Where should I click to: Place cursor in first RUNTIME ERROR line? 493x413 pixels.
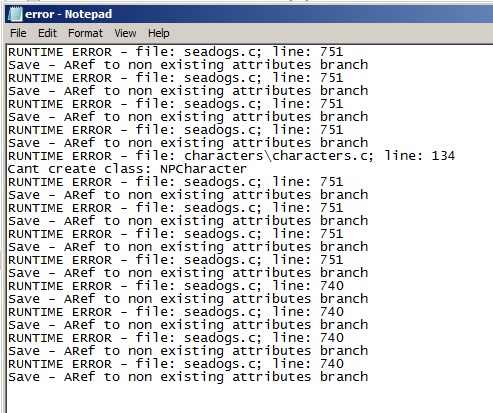(176, 52)
